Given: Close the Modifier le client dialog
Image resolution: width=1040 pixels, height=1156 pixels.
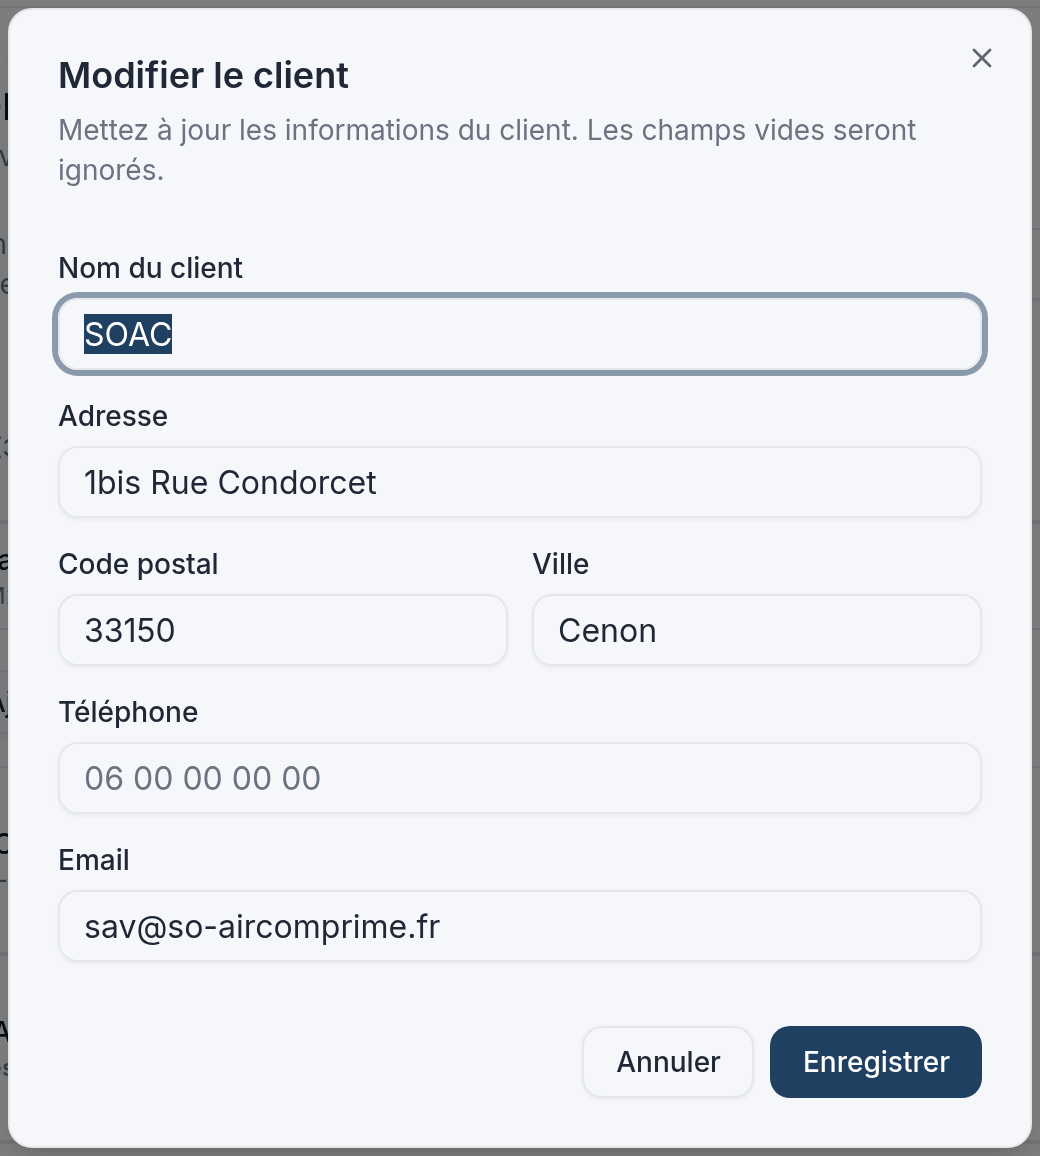Looking at the screenshot, I should coord(981,58).
